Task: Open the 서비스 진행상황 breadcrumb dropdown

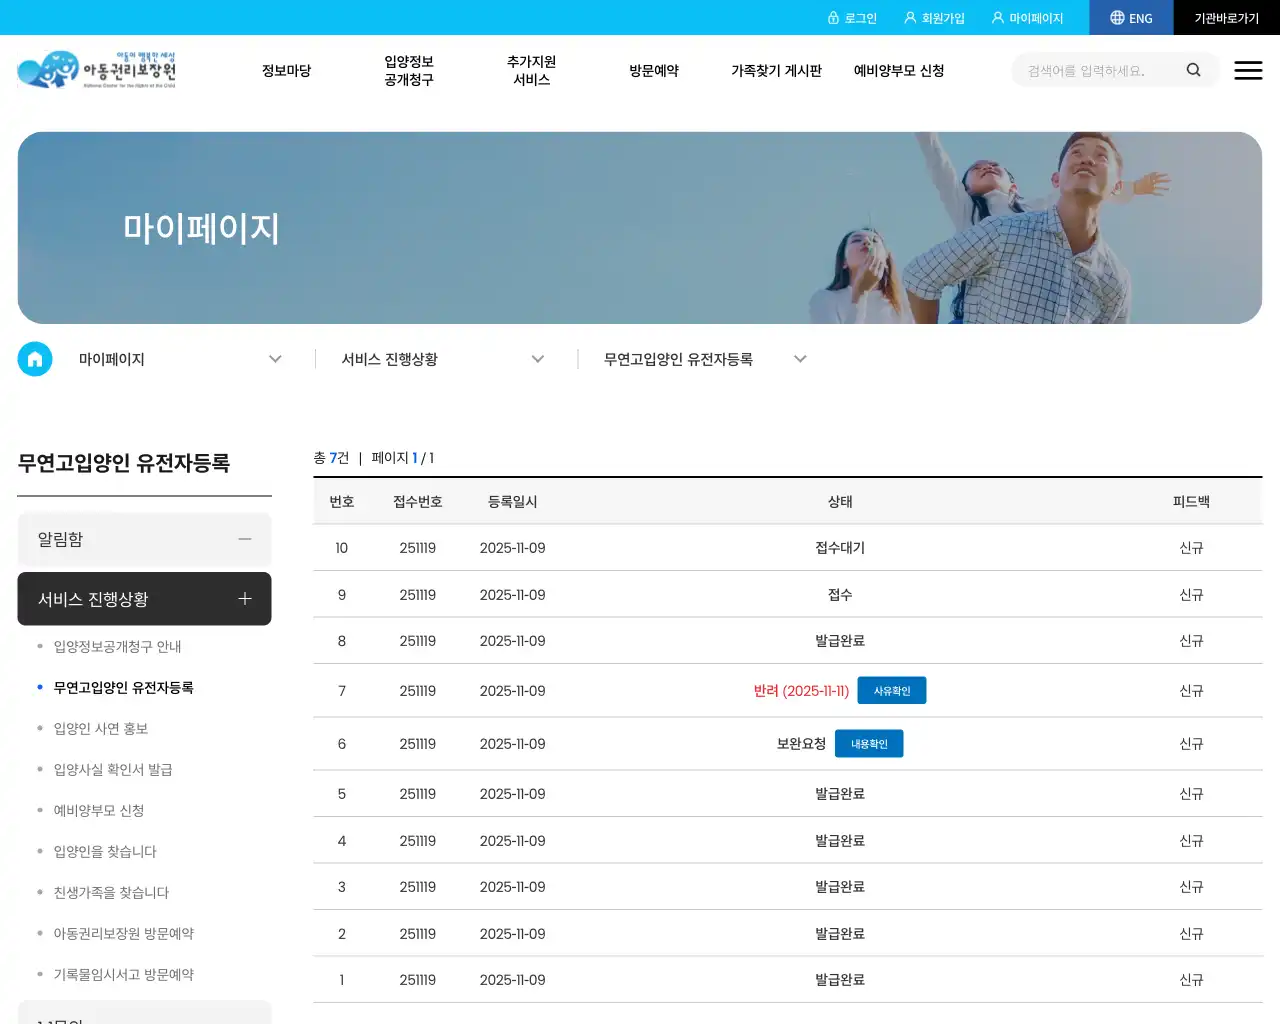Action: 538,358
